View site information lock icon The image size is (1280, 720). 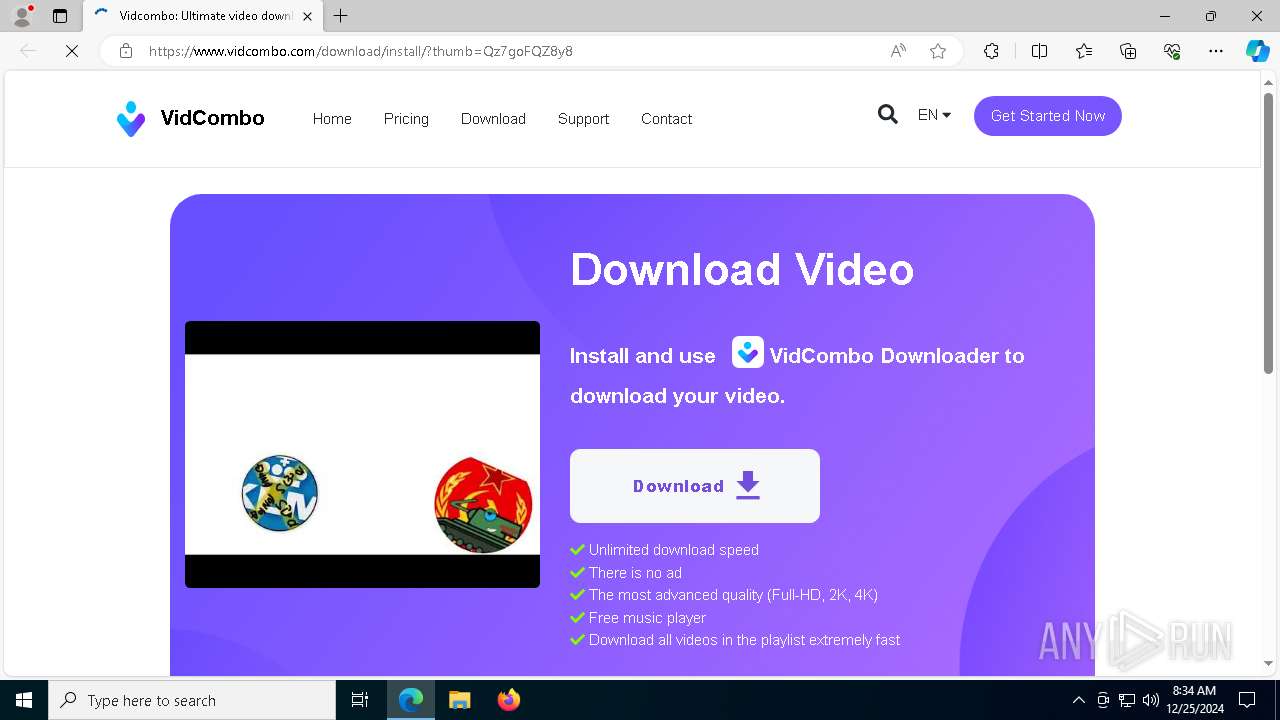[126, 51]
